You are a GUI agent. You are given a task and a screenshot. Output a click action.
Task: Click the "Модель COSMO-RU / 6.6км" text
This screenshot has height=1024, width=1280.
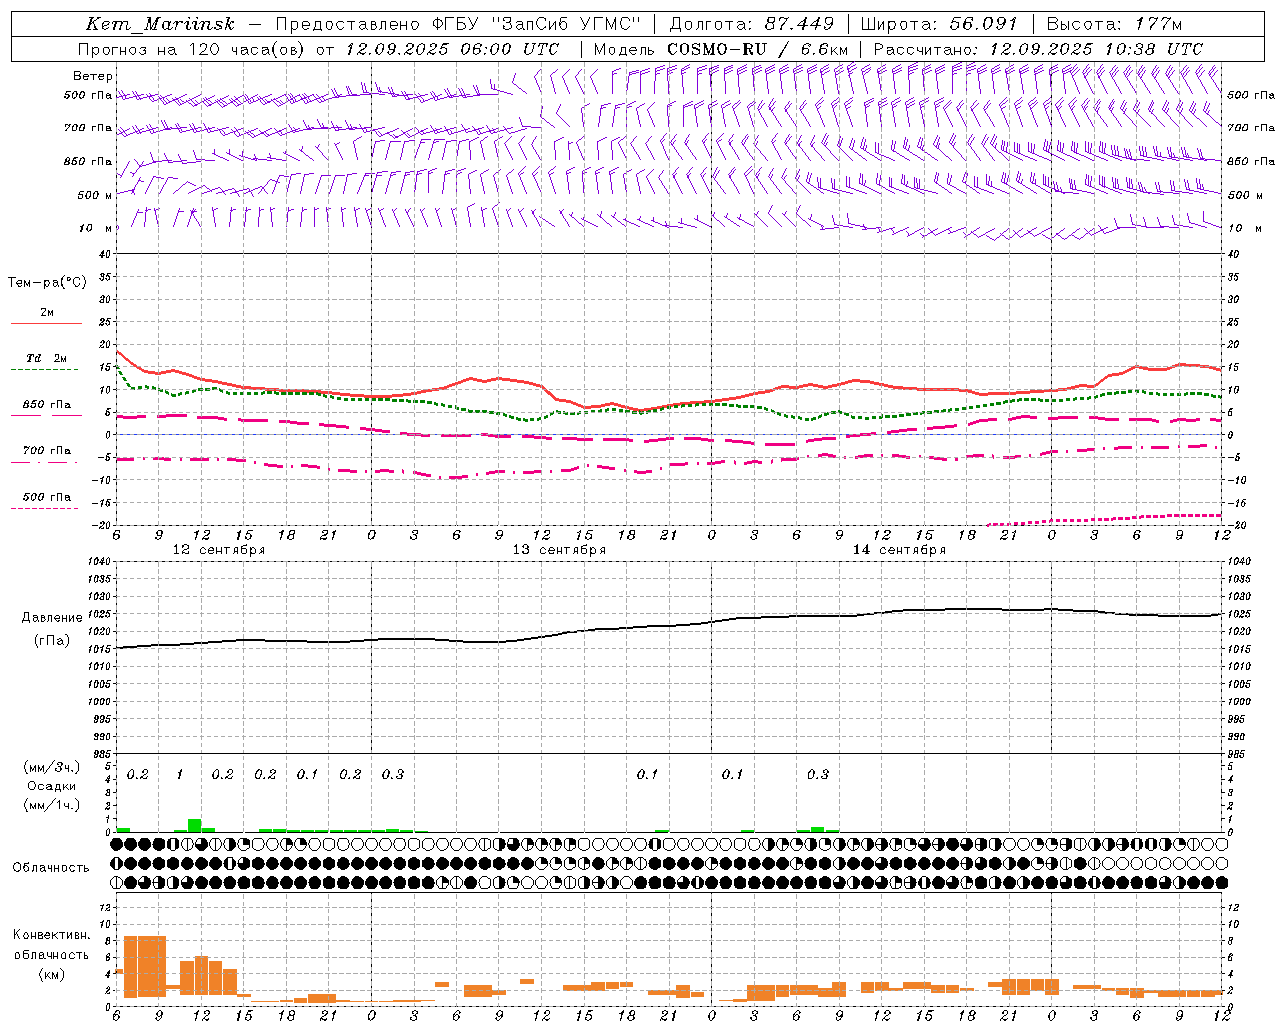click(721, 49)
